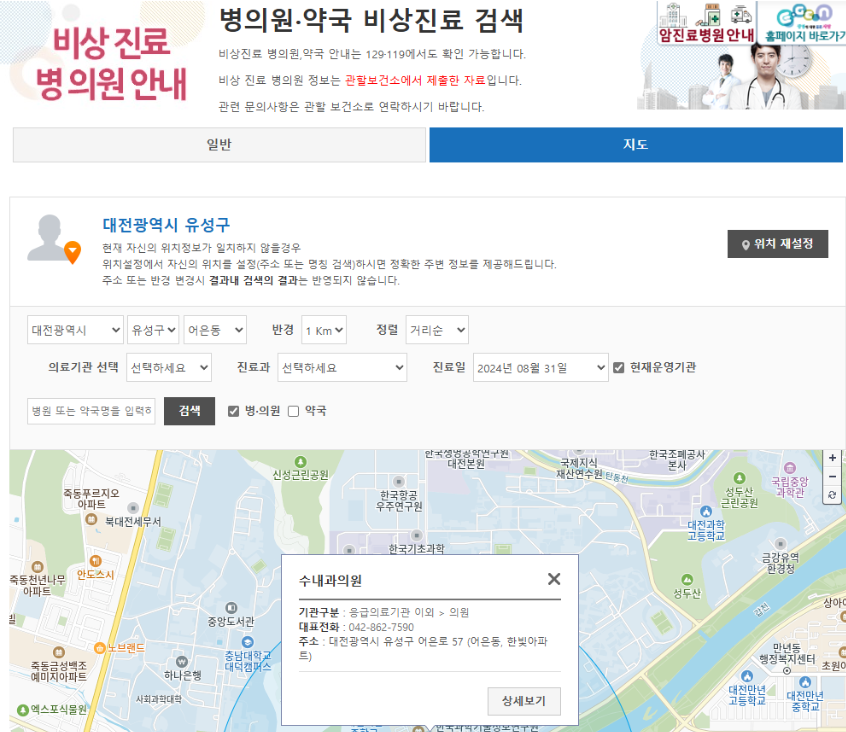Click the 대전만년 고등학교 marker

747,676
